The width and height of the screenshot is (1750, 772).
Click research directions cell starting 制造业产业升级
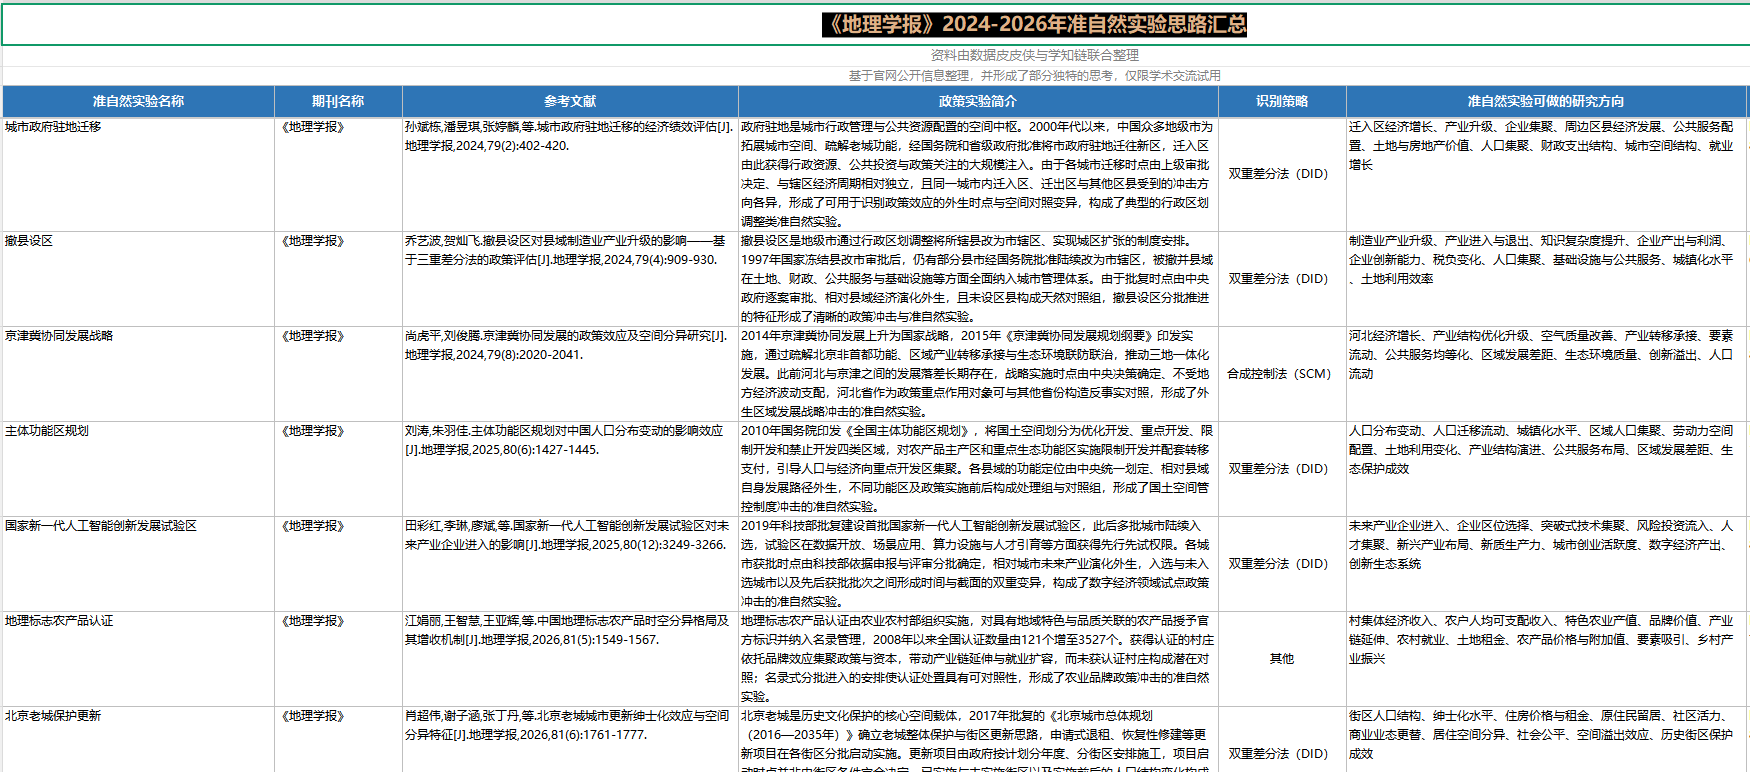pos(1546,279)
